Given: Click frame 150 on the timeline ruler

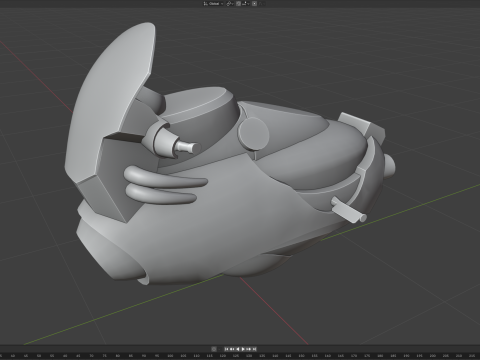Looking at the screenshot, I should pyautogui.click(x=302, y=356).
